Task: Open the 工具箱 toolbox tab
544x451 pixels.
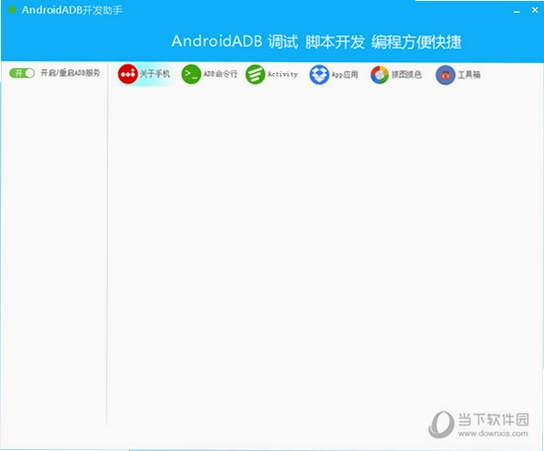Action: 458,75
